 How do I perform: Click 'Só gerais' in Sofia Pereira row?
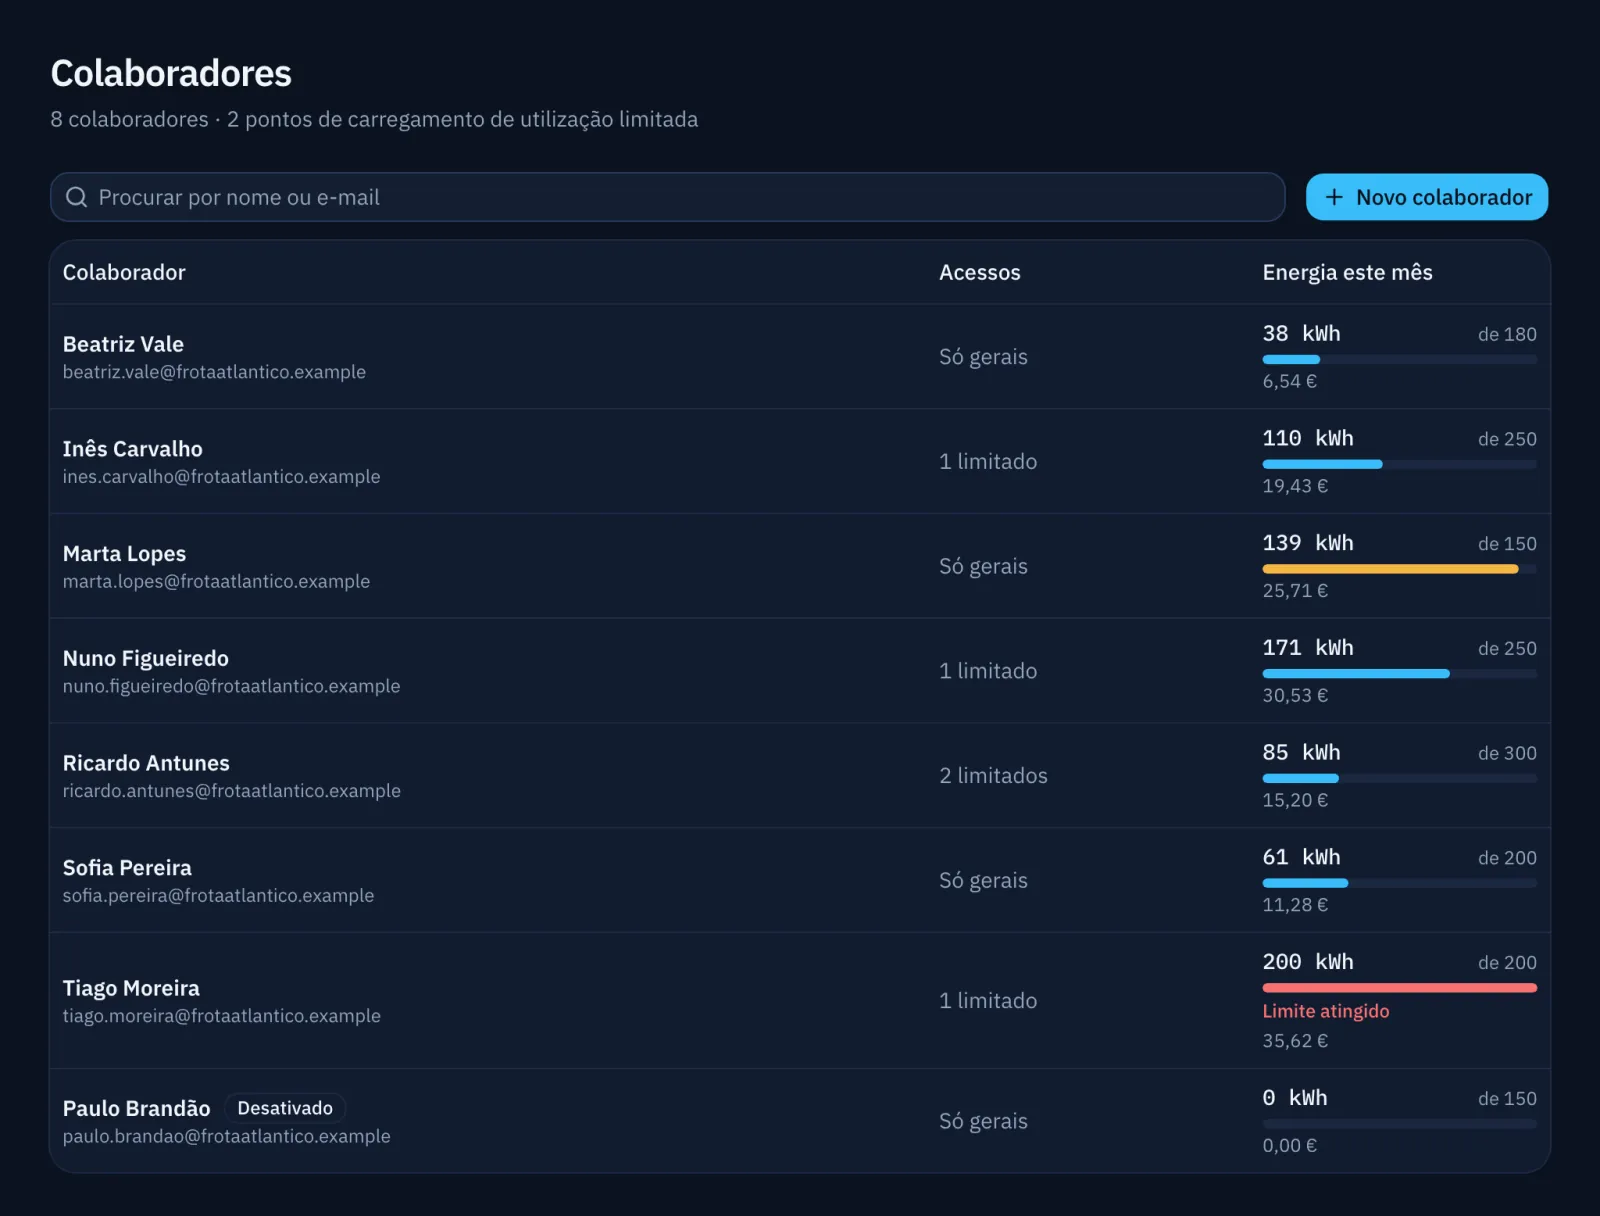tap(983, 880)
